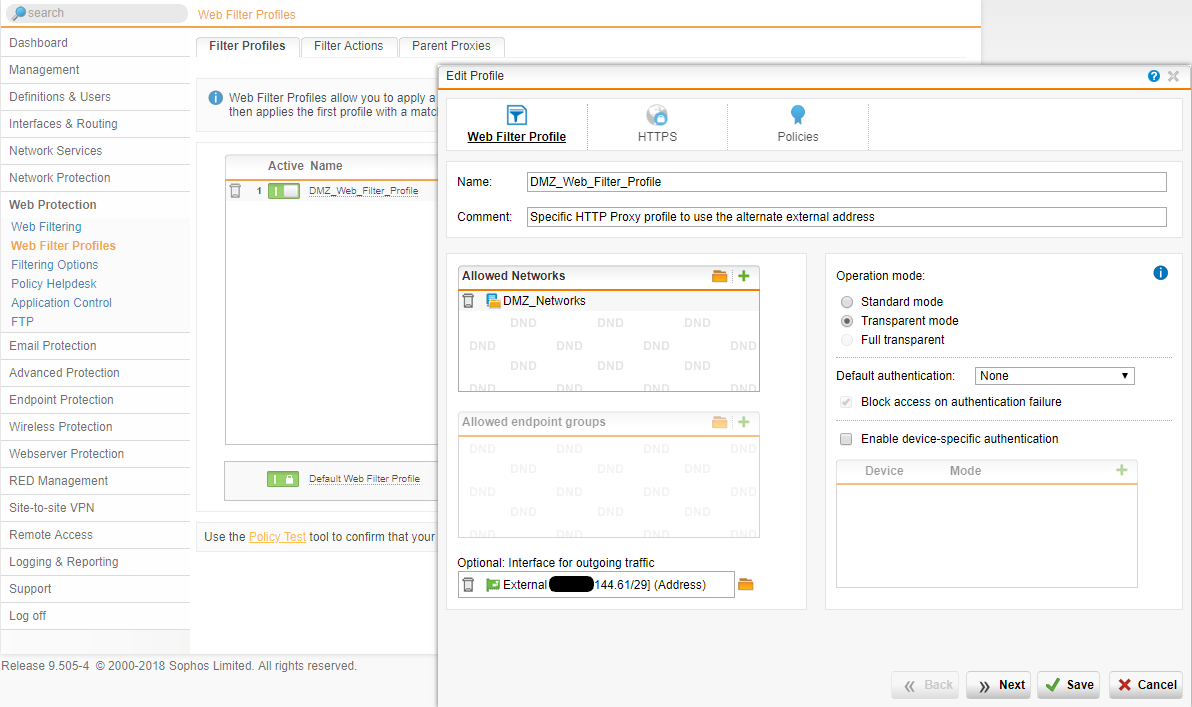Viewport: 1192px width, 707px height.
Task: Click in the Name input field
Action: click(846, 182)
